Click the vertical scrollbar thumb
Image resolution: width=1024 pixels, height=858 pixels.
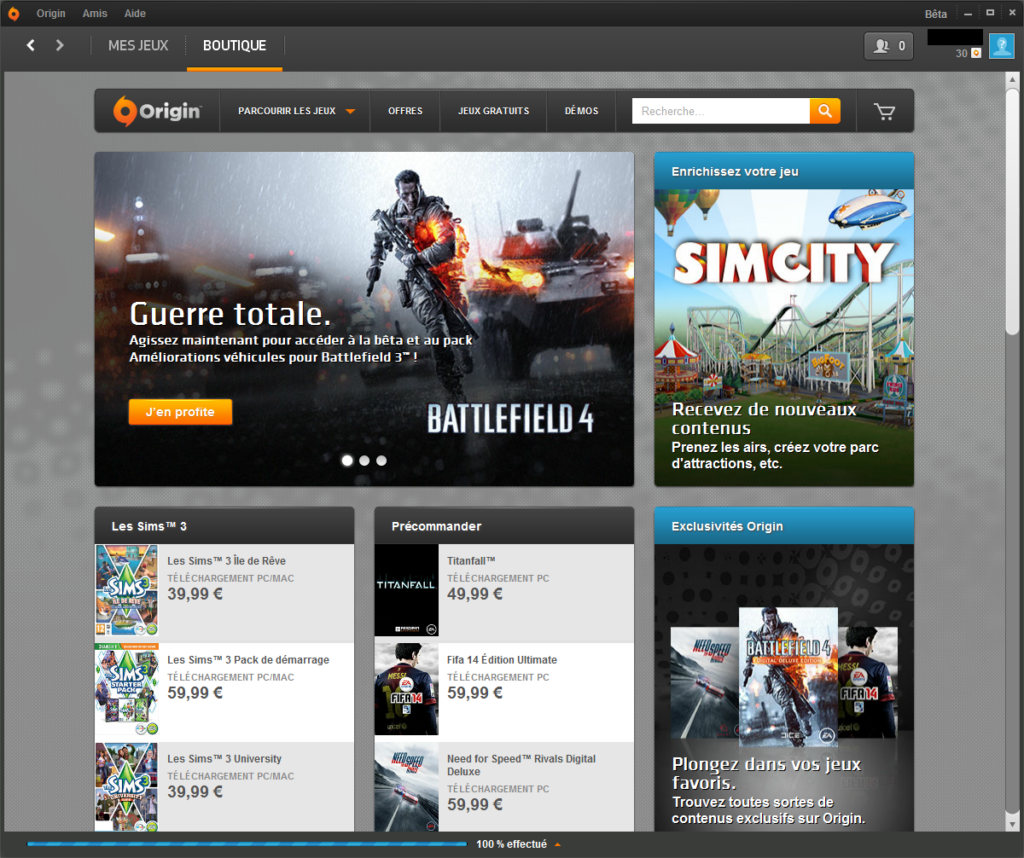[x=1012, y=212]
